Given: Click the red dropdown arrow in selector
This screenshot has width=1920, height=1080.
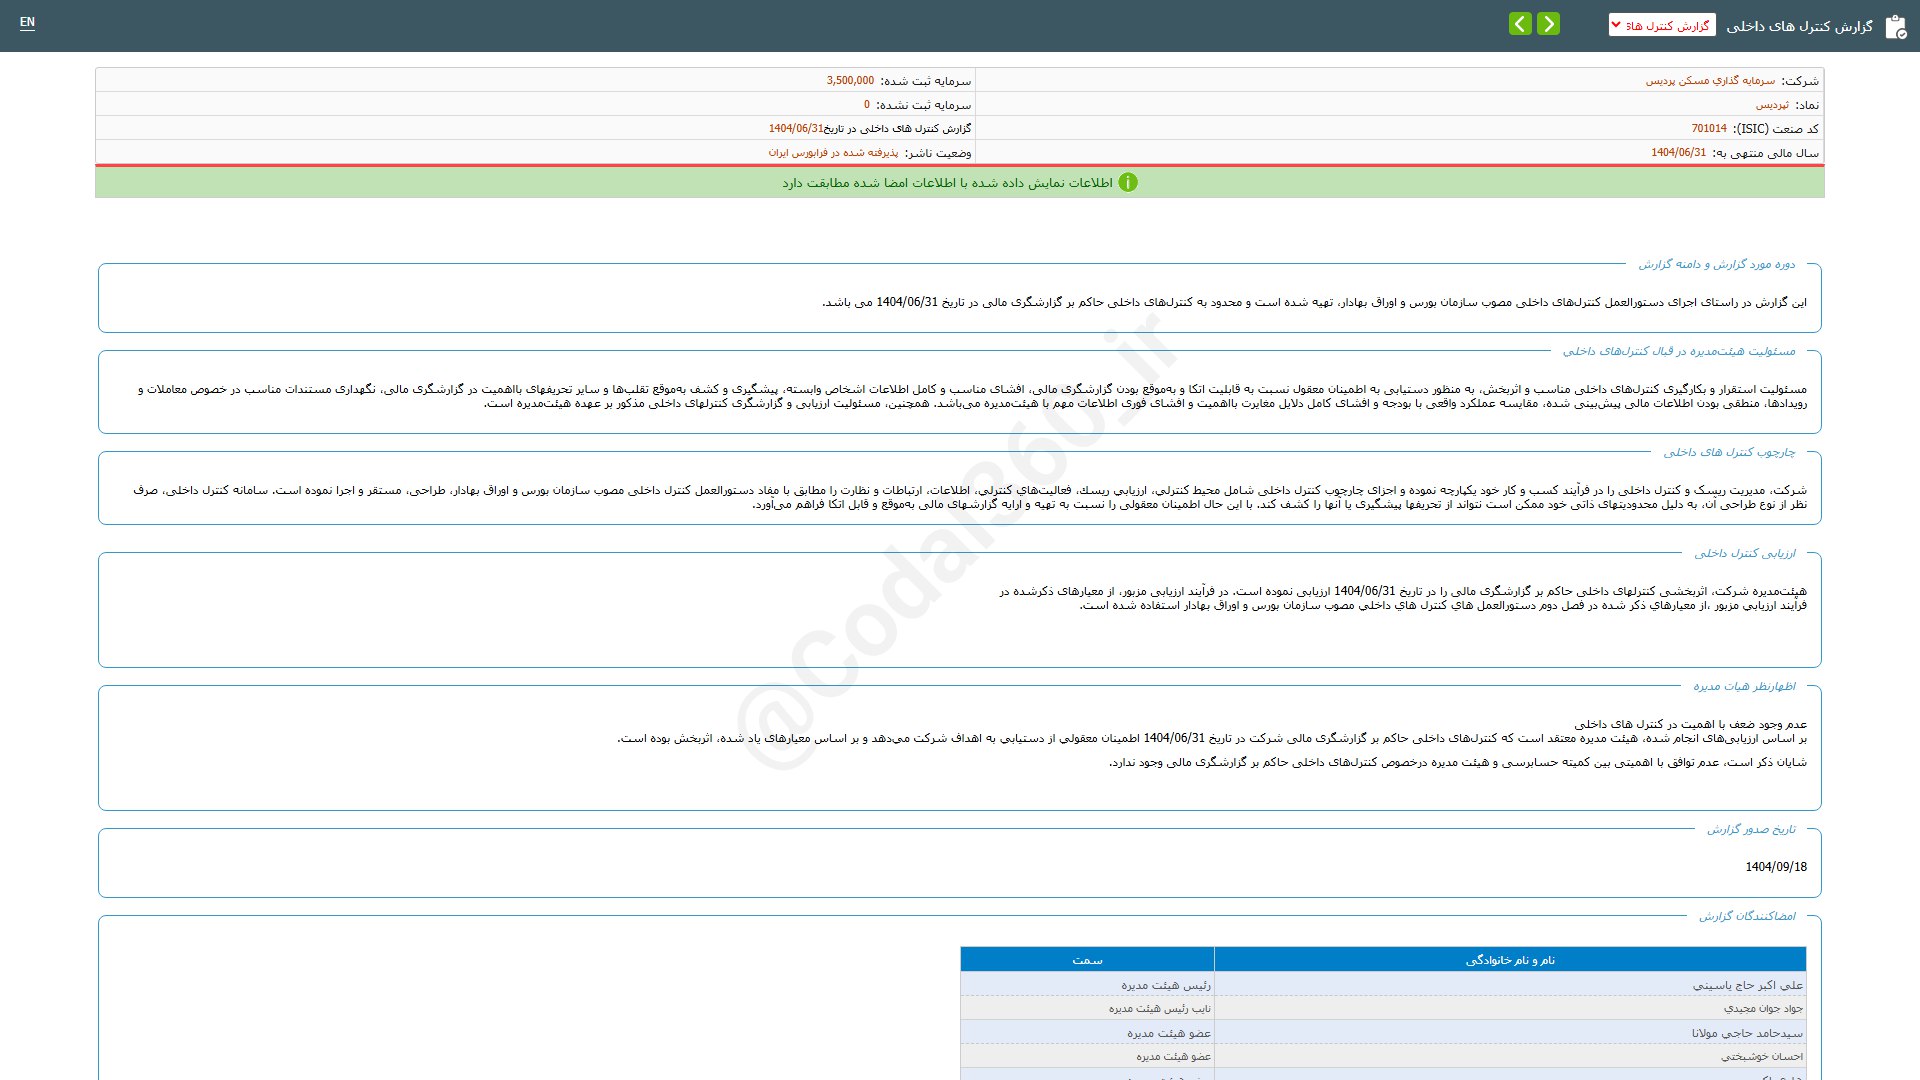Looking at the screenshot, I should (x=1616, y=25).
